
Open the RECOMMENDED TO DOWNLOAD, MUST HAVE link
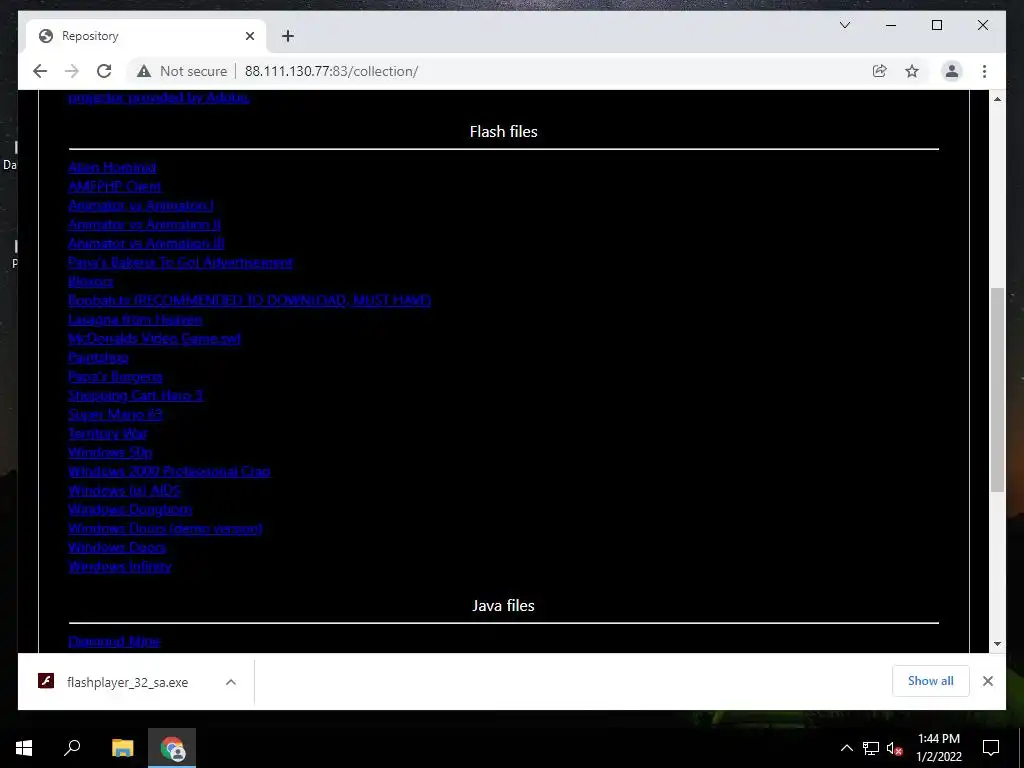tap(249, 300)
